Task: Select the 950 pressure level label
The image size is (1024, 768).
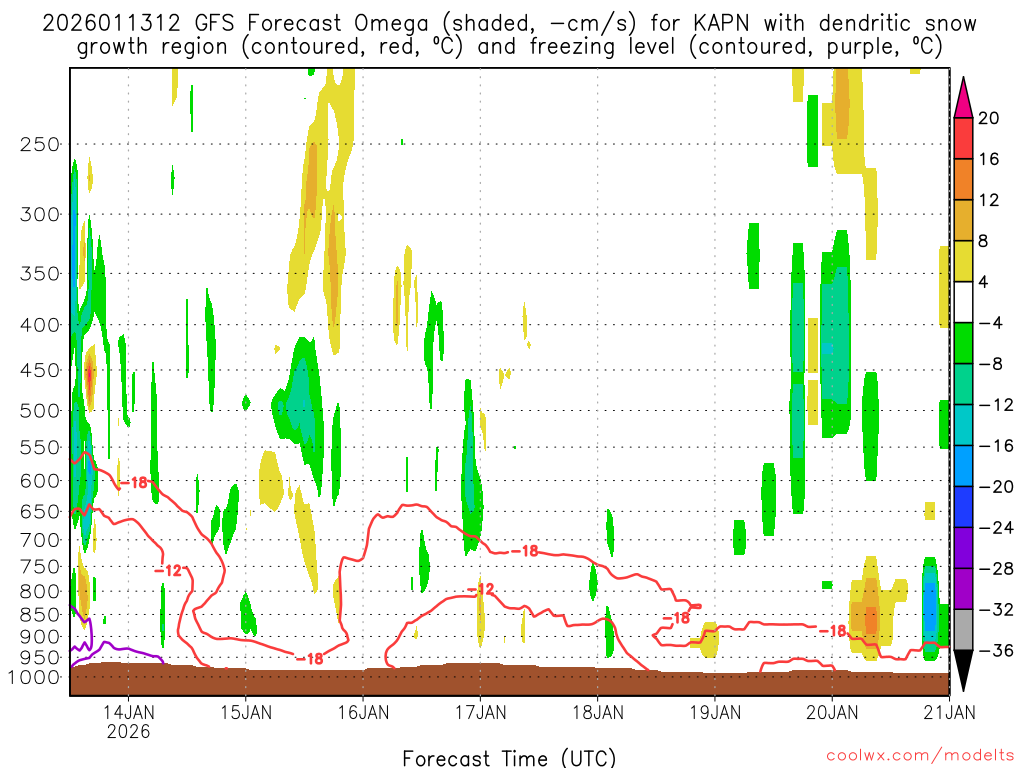Action: 40,657
